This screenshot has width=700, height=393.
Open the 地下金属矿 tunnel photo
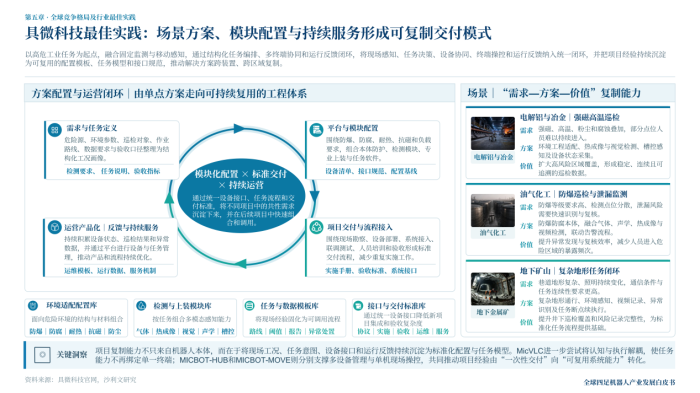click(492, 288)
